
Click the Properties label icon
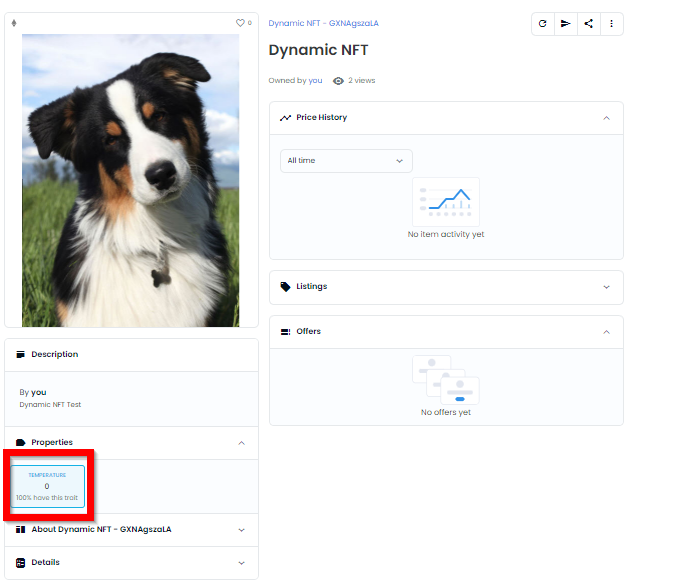pos(20,442)
